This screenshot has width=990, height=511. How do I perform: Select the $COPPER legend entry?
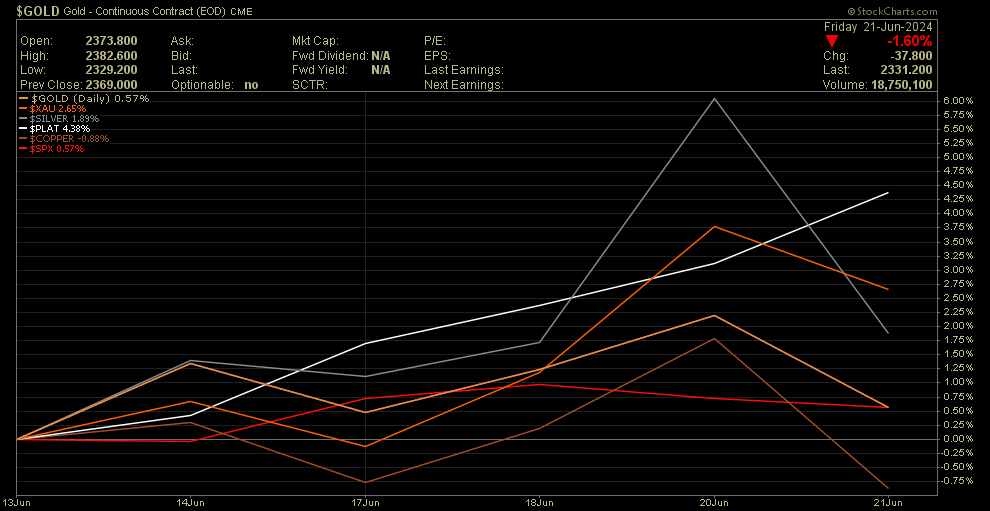[x=69, y=138]
